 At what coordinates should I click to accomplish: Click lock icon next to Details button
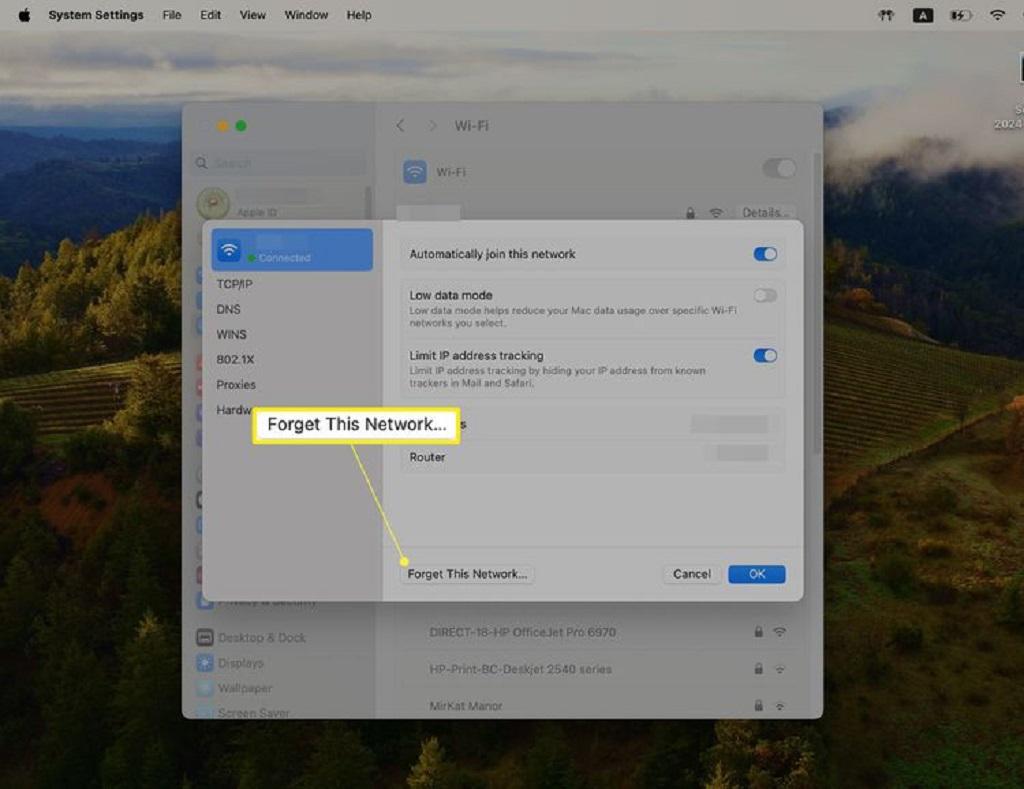tap(690, 213)
